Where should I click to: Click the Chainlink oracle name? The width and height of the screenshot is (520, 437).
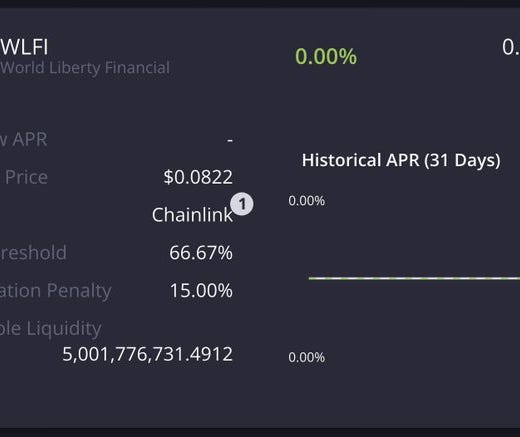(192, 215)
